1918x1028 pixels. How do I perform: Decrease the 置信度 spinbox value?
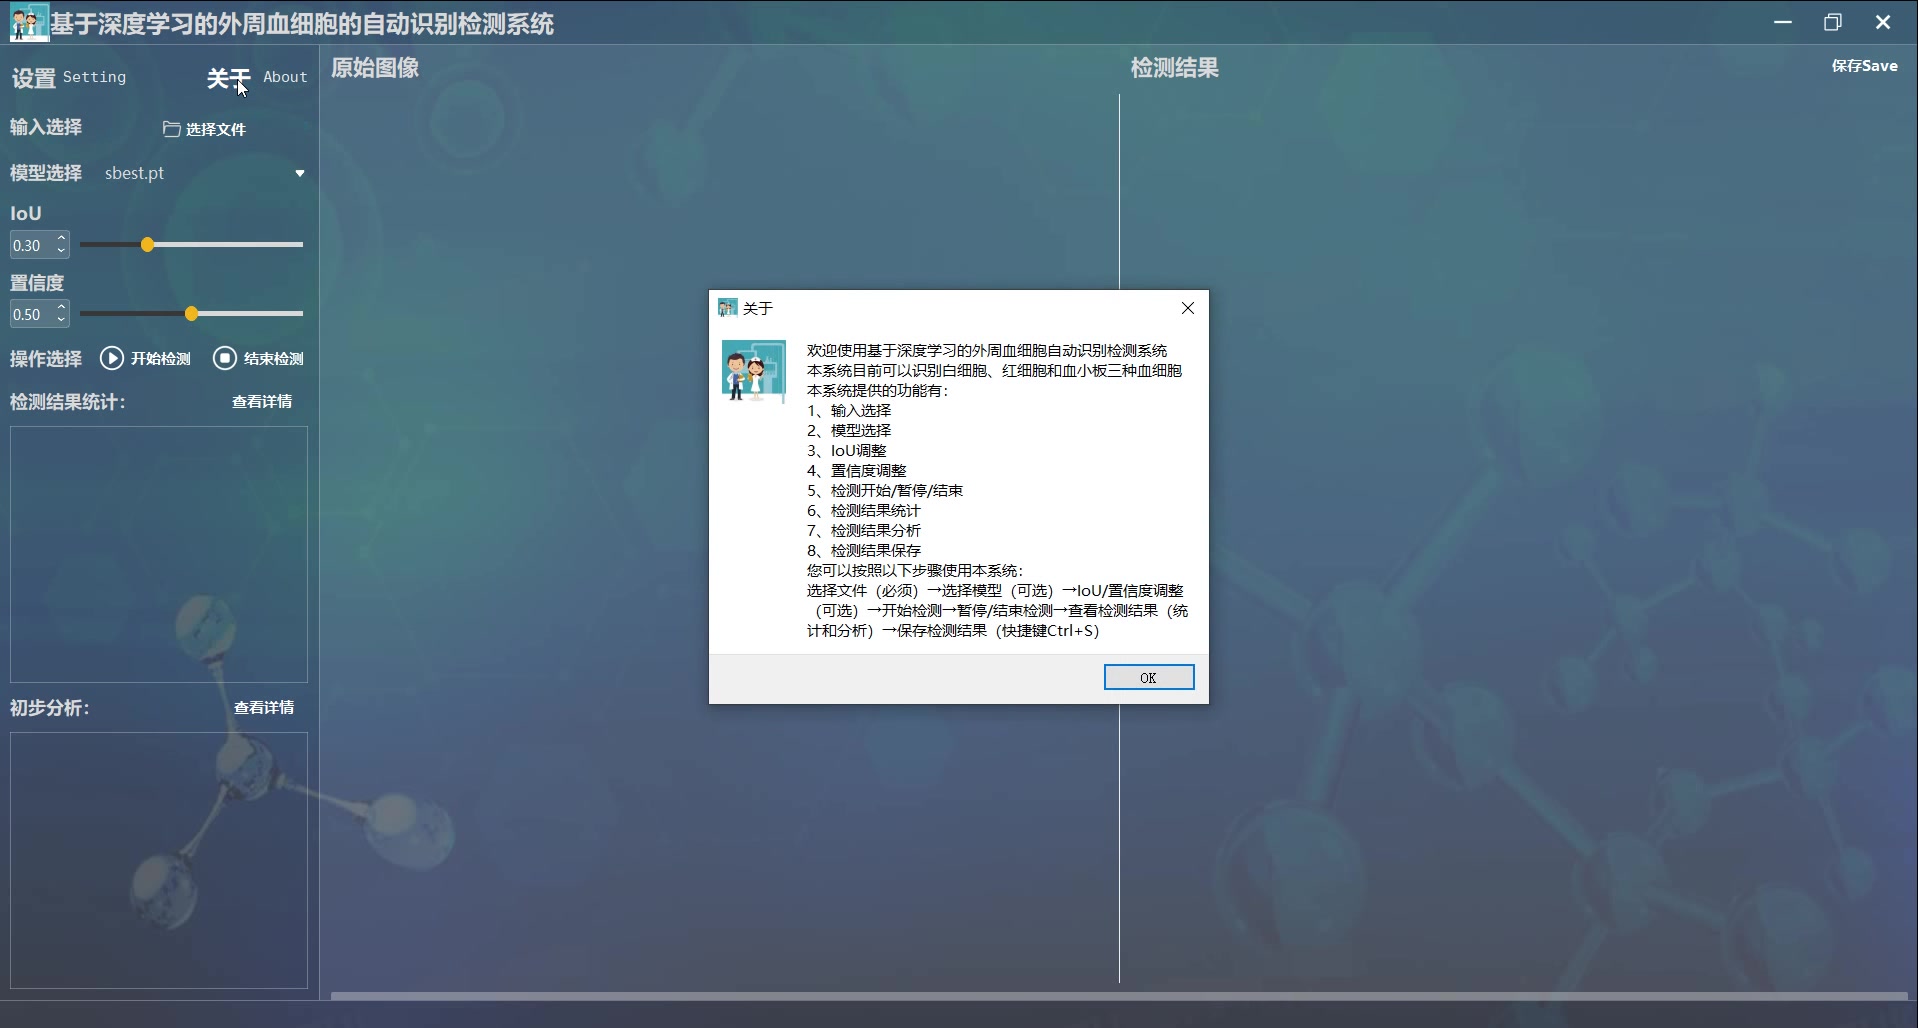pos(61,320)
